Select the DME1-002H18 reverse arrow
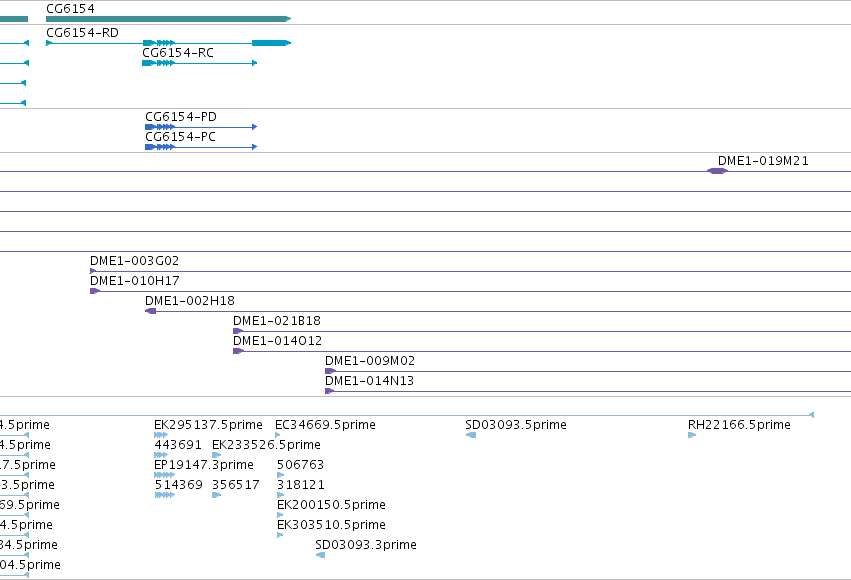 [x=151, y=311]
